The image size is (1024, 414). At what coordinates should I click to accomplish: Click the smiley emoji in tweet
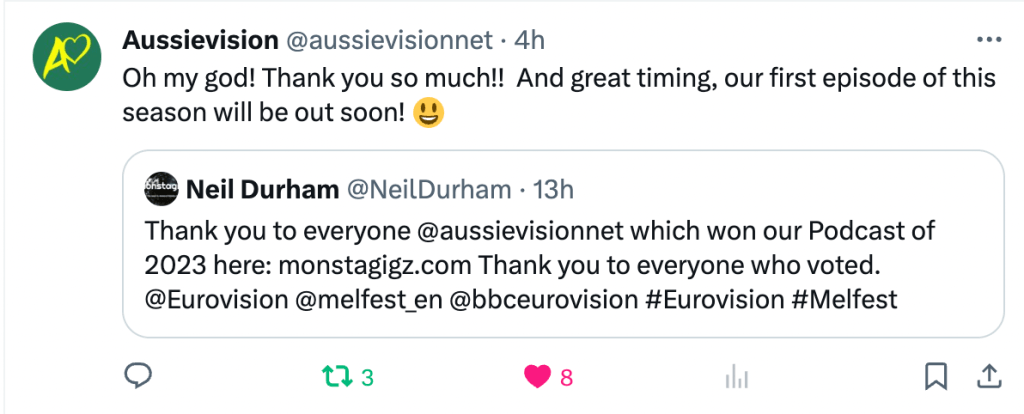tap(430, 114)
